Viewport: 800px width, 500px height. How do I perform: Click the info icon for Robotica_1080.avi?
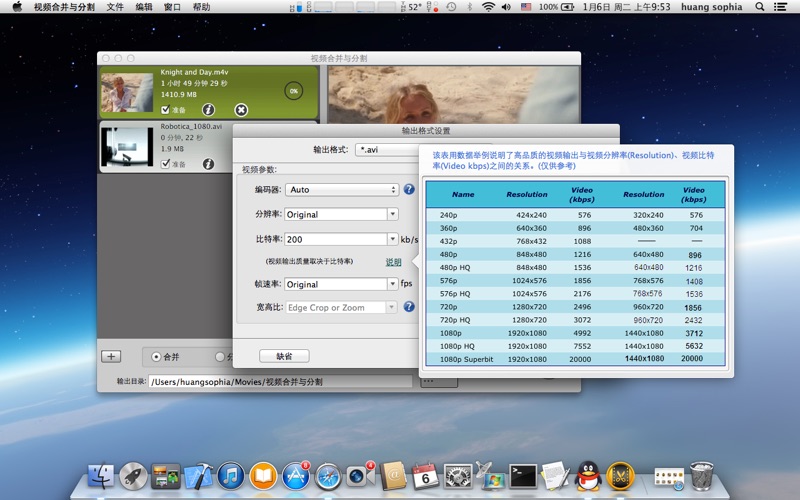click(x=208, y=164)
